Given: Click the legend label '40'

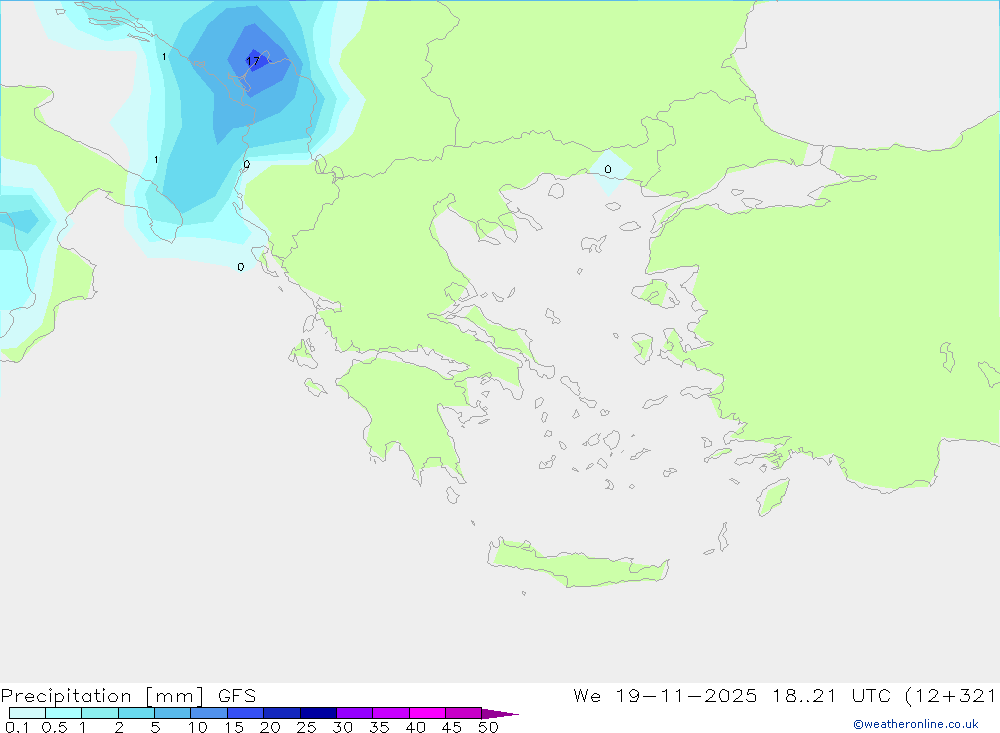Looking at the screenshot, I should tap(415, 727).
